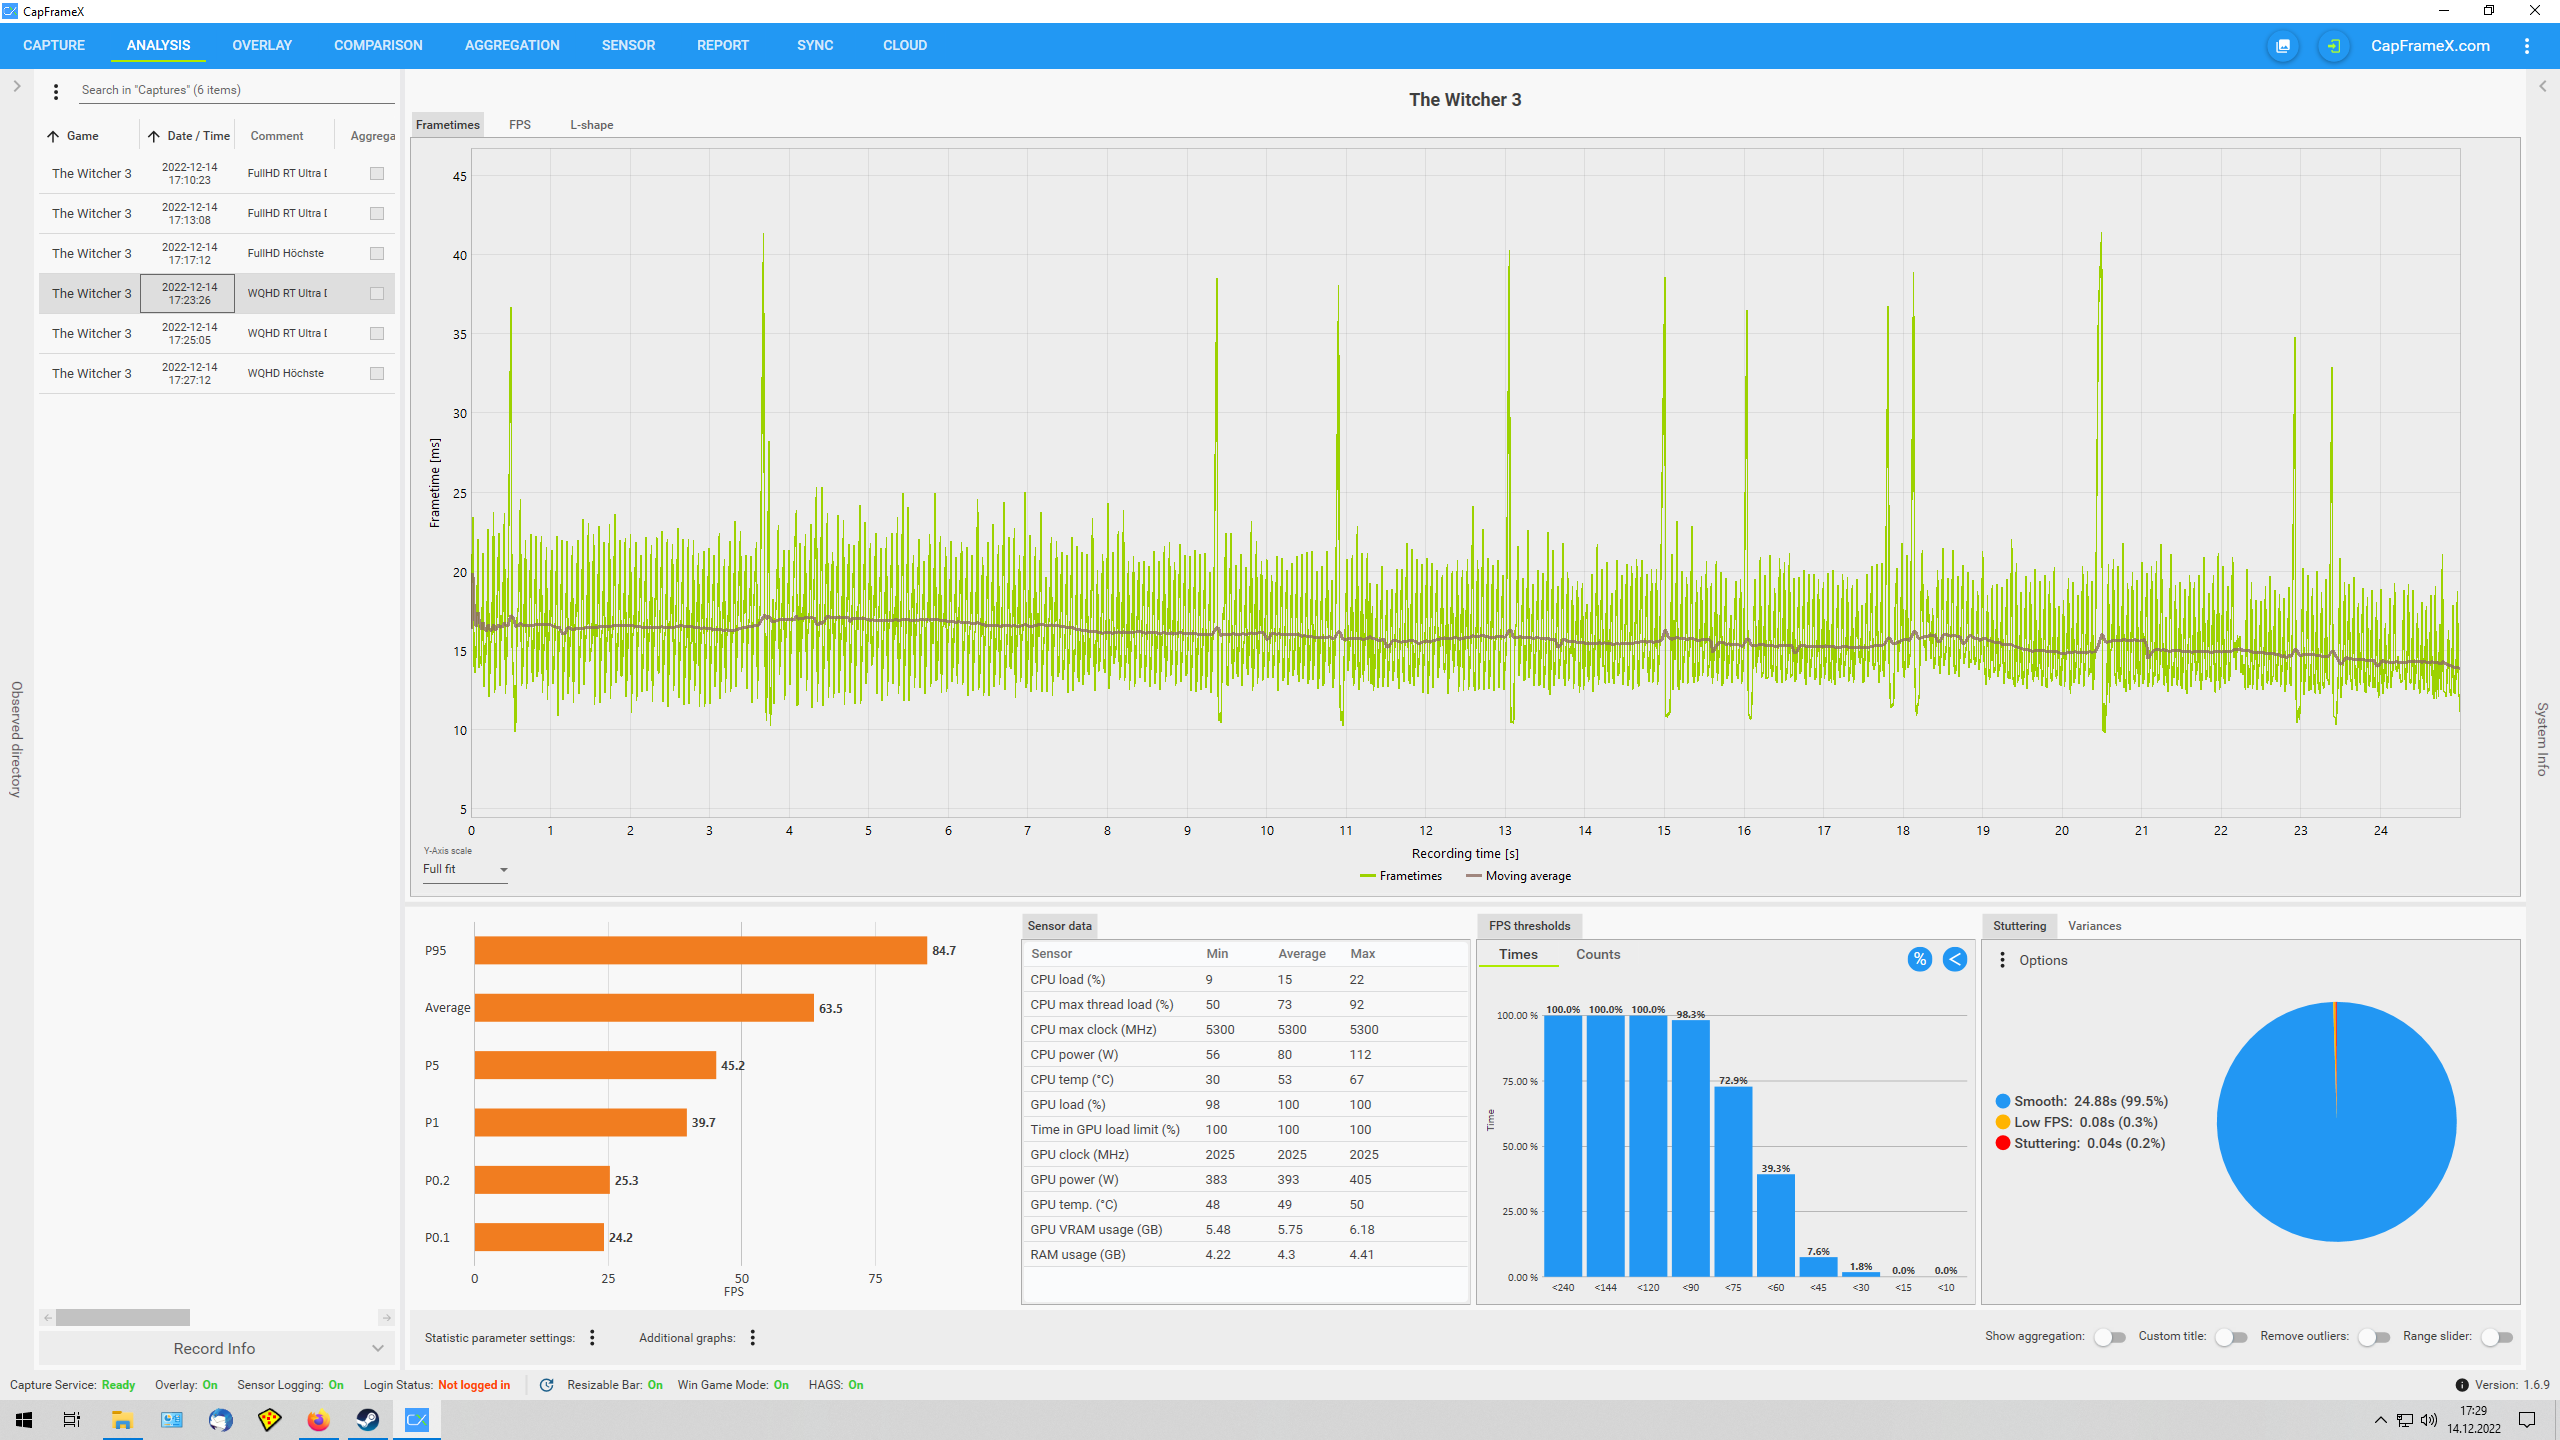Click the SYNC navigation icon in toolbar
Screen dimensions: 2560x1440
816,46
